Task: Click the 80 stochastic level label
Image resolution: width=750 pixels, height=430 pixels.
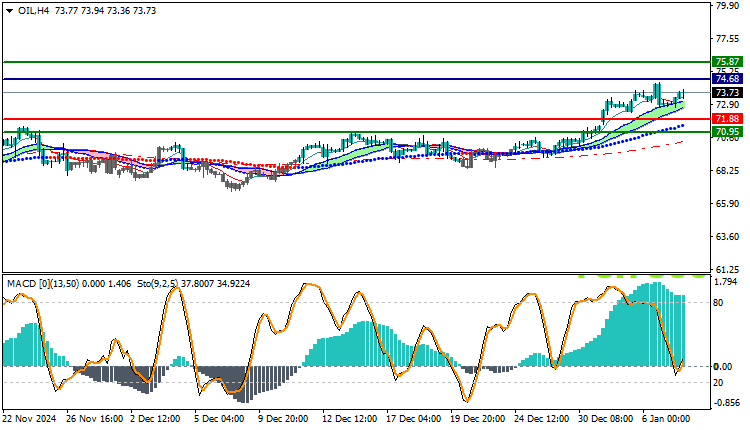Action: [718, 303]
